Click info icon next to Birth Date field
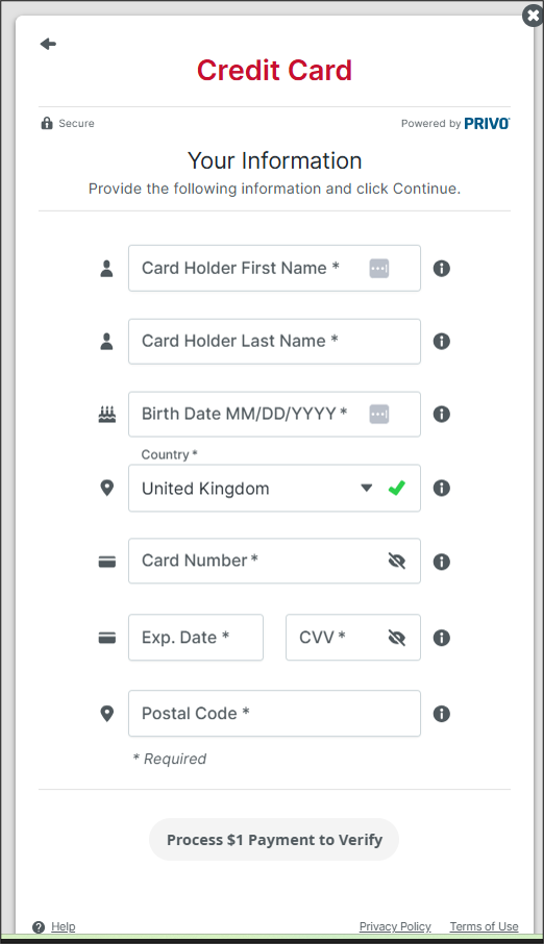This screenshot has height=944, width=544. [442, 414]
